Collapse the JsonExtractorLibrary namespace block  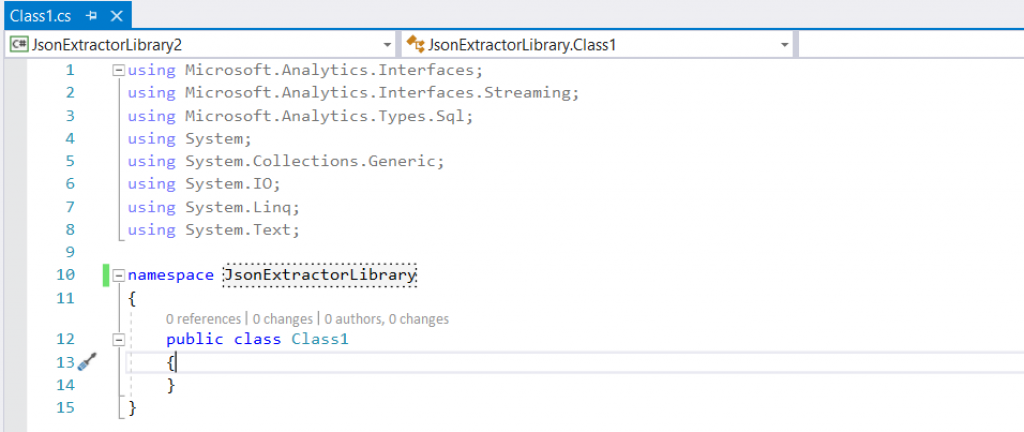pos(119,275)
